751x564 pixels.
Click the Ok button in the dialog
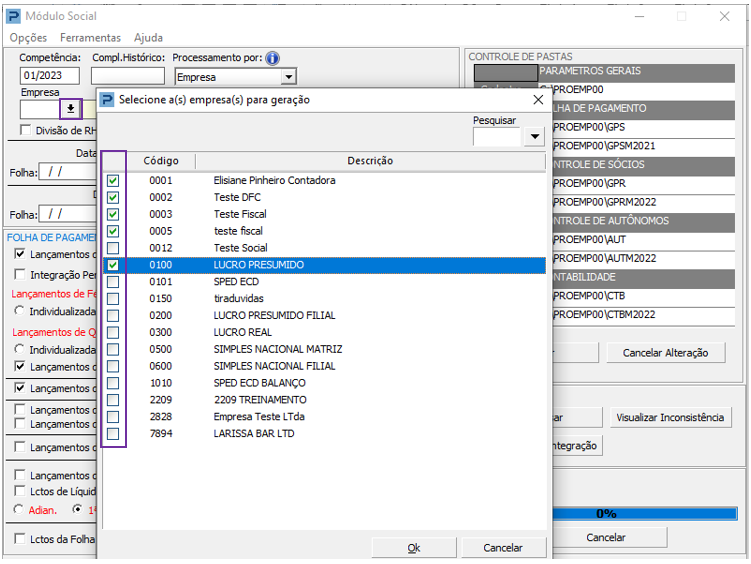(x=414, y=548)
